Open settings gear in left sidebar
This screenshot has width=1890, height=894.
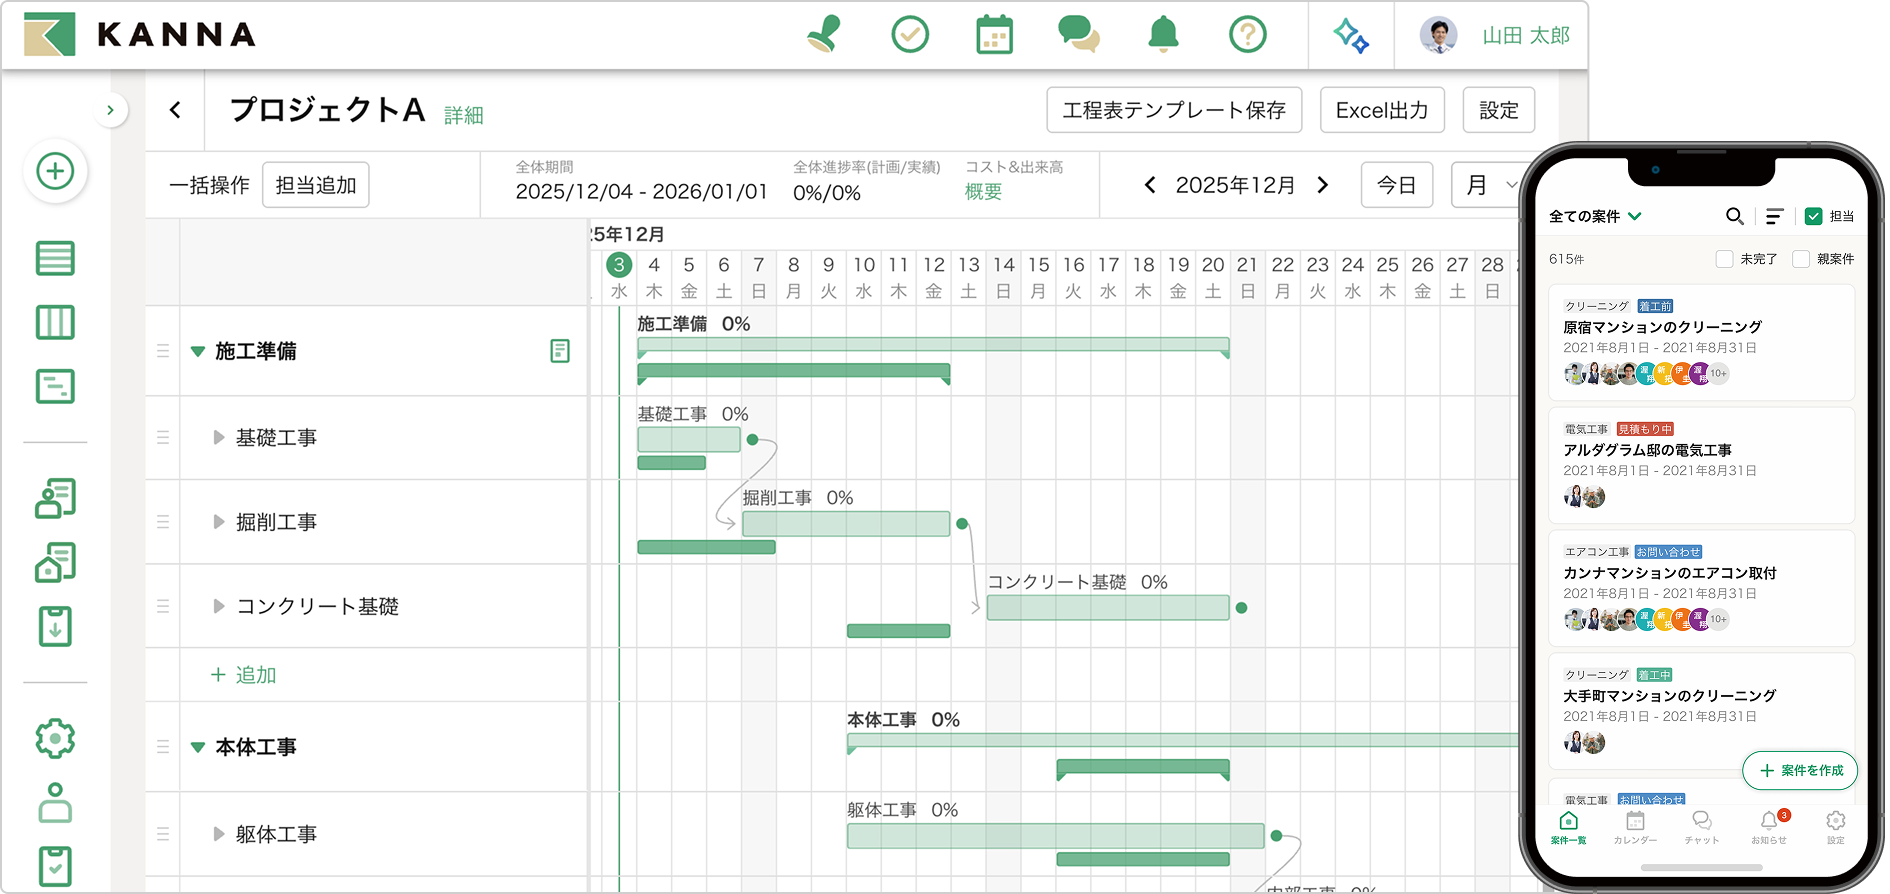55,739
